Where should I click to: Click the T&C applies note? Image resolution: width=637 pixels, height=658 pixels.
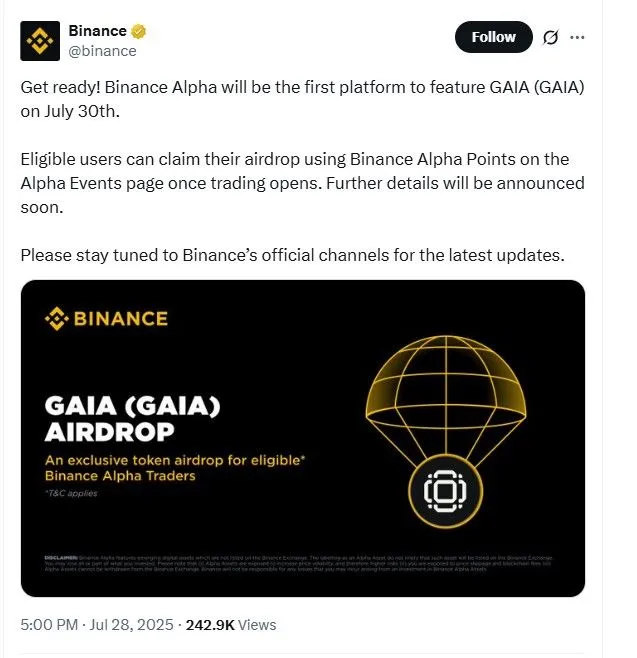click(x=71, y=493)
